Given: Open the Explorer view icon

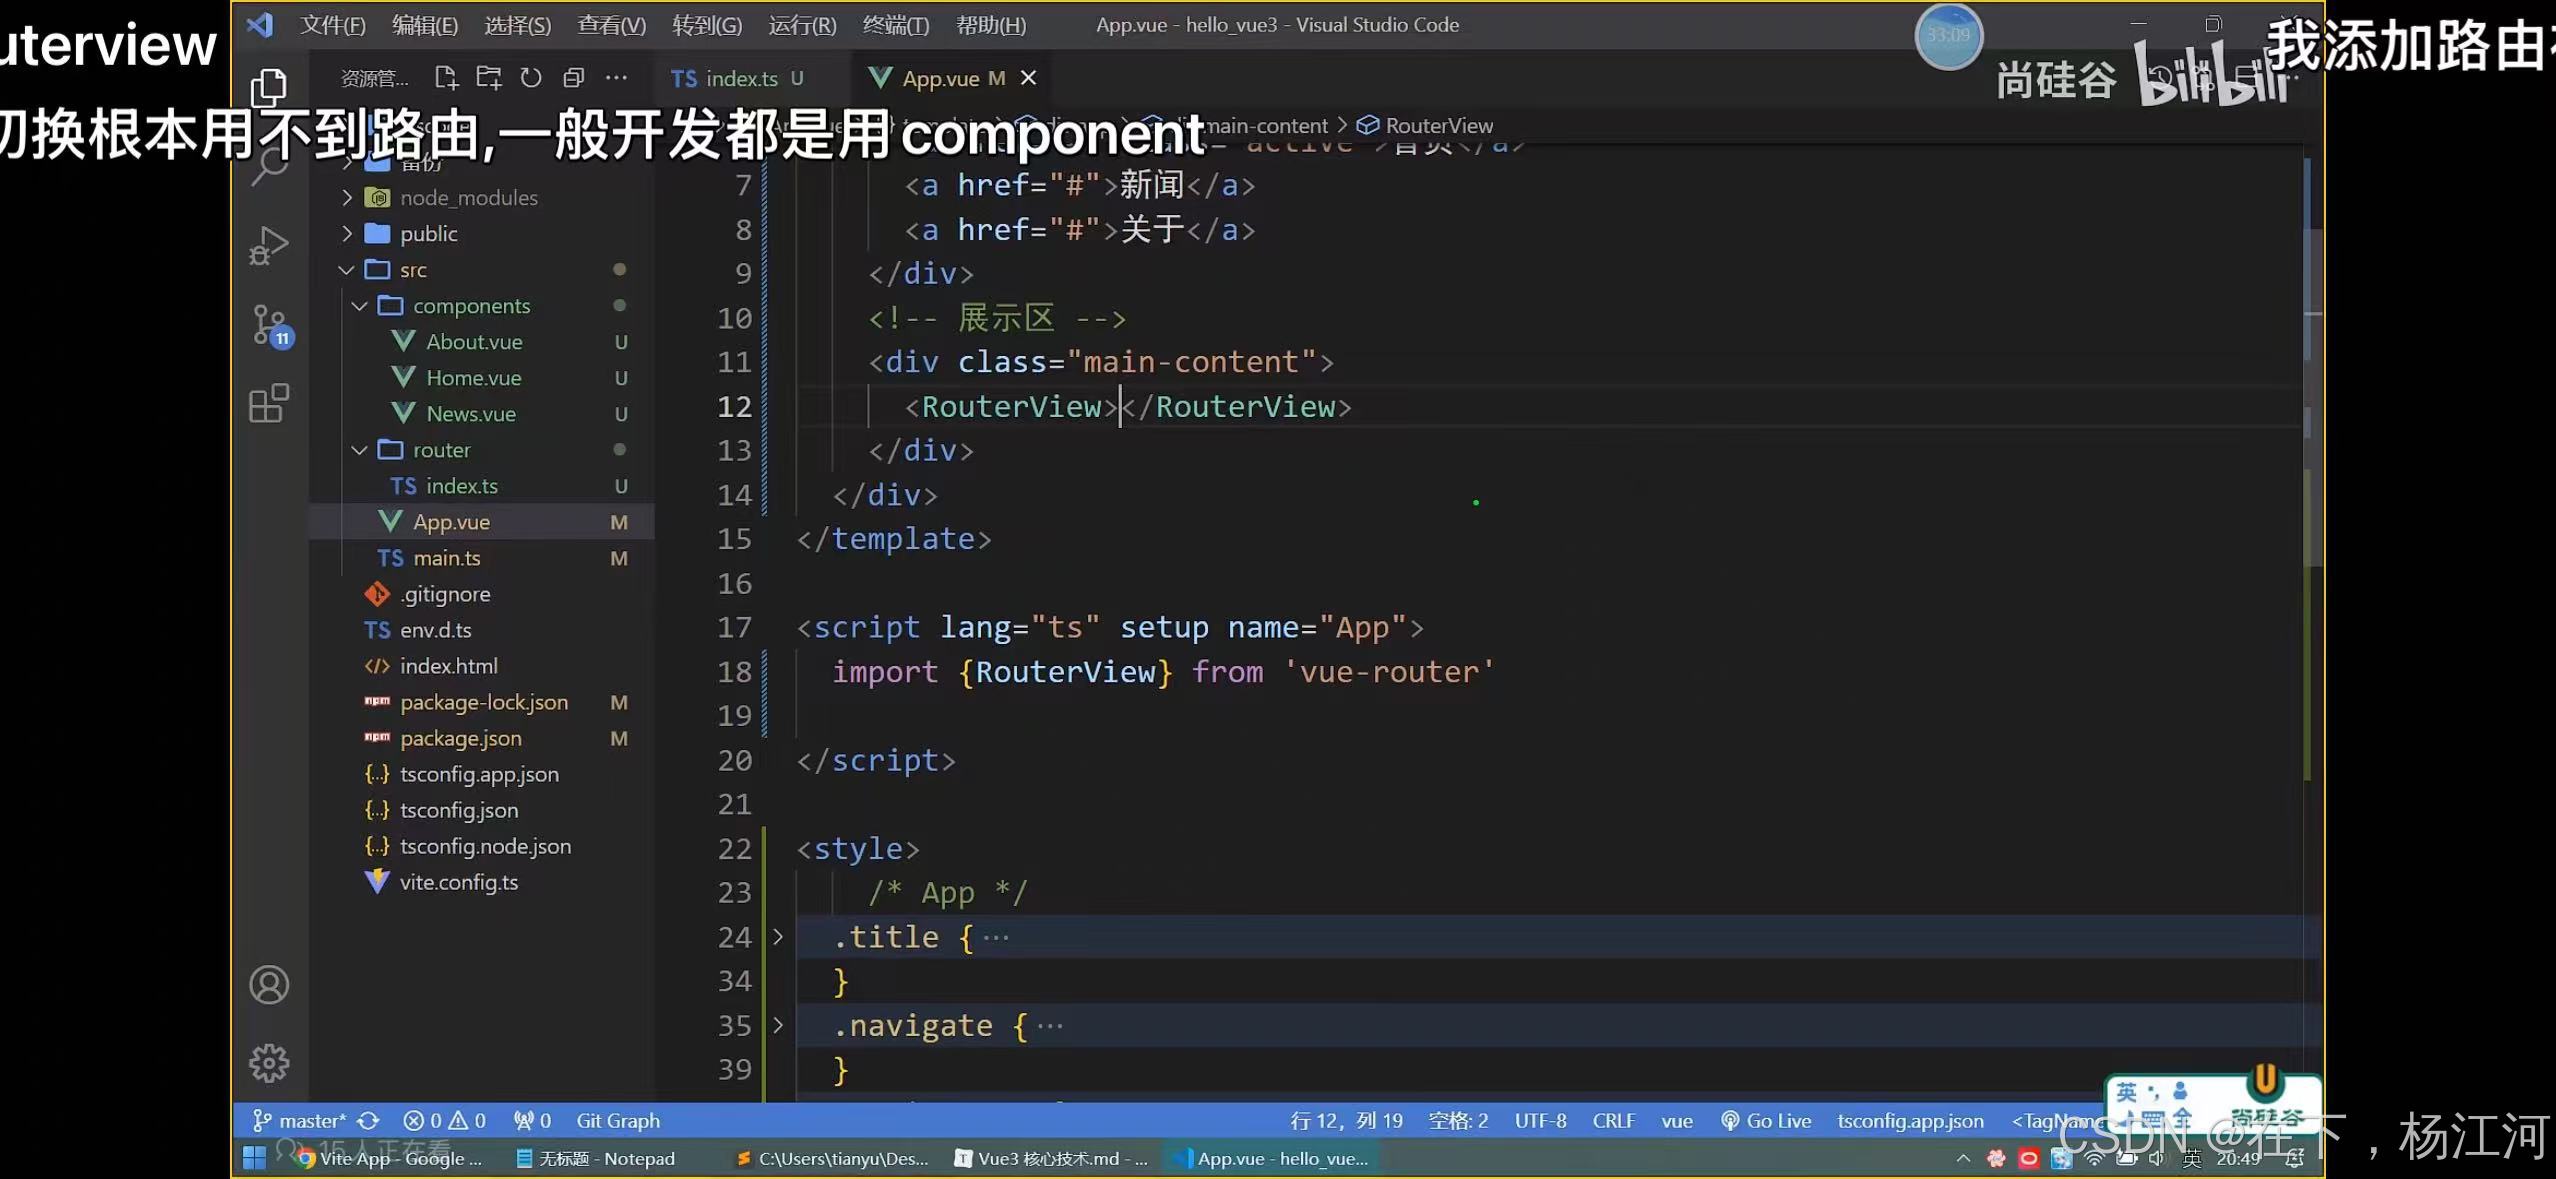Looking at the screenshot, I should pyautogui.click(x=268, y=86).
